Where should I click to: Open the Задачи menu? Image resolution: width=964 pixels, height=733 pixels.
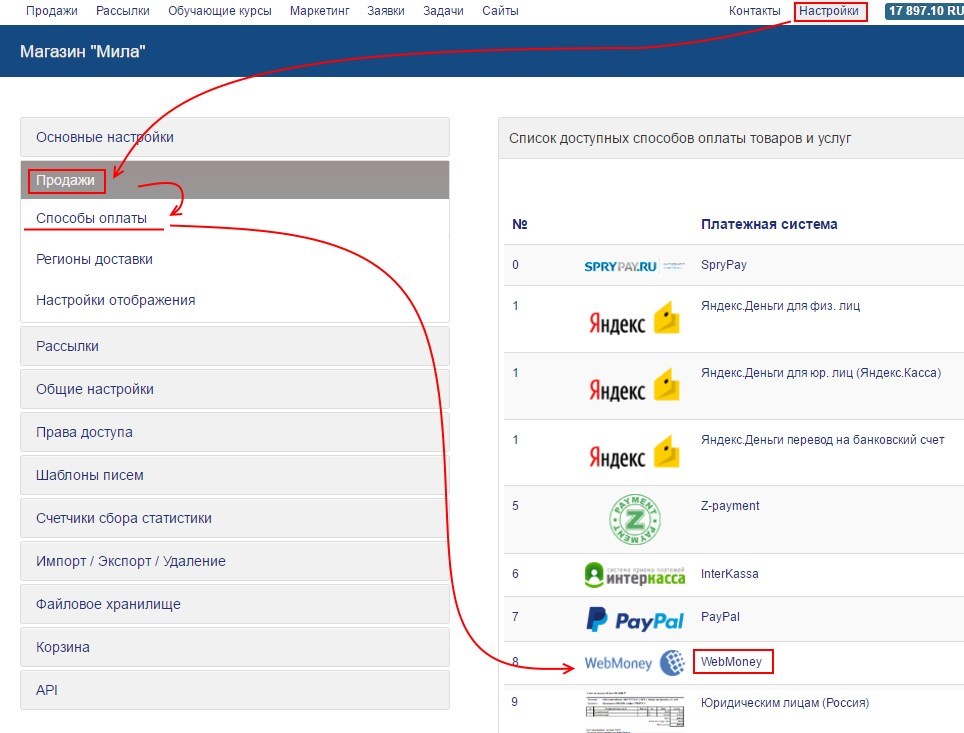[443, 11]
